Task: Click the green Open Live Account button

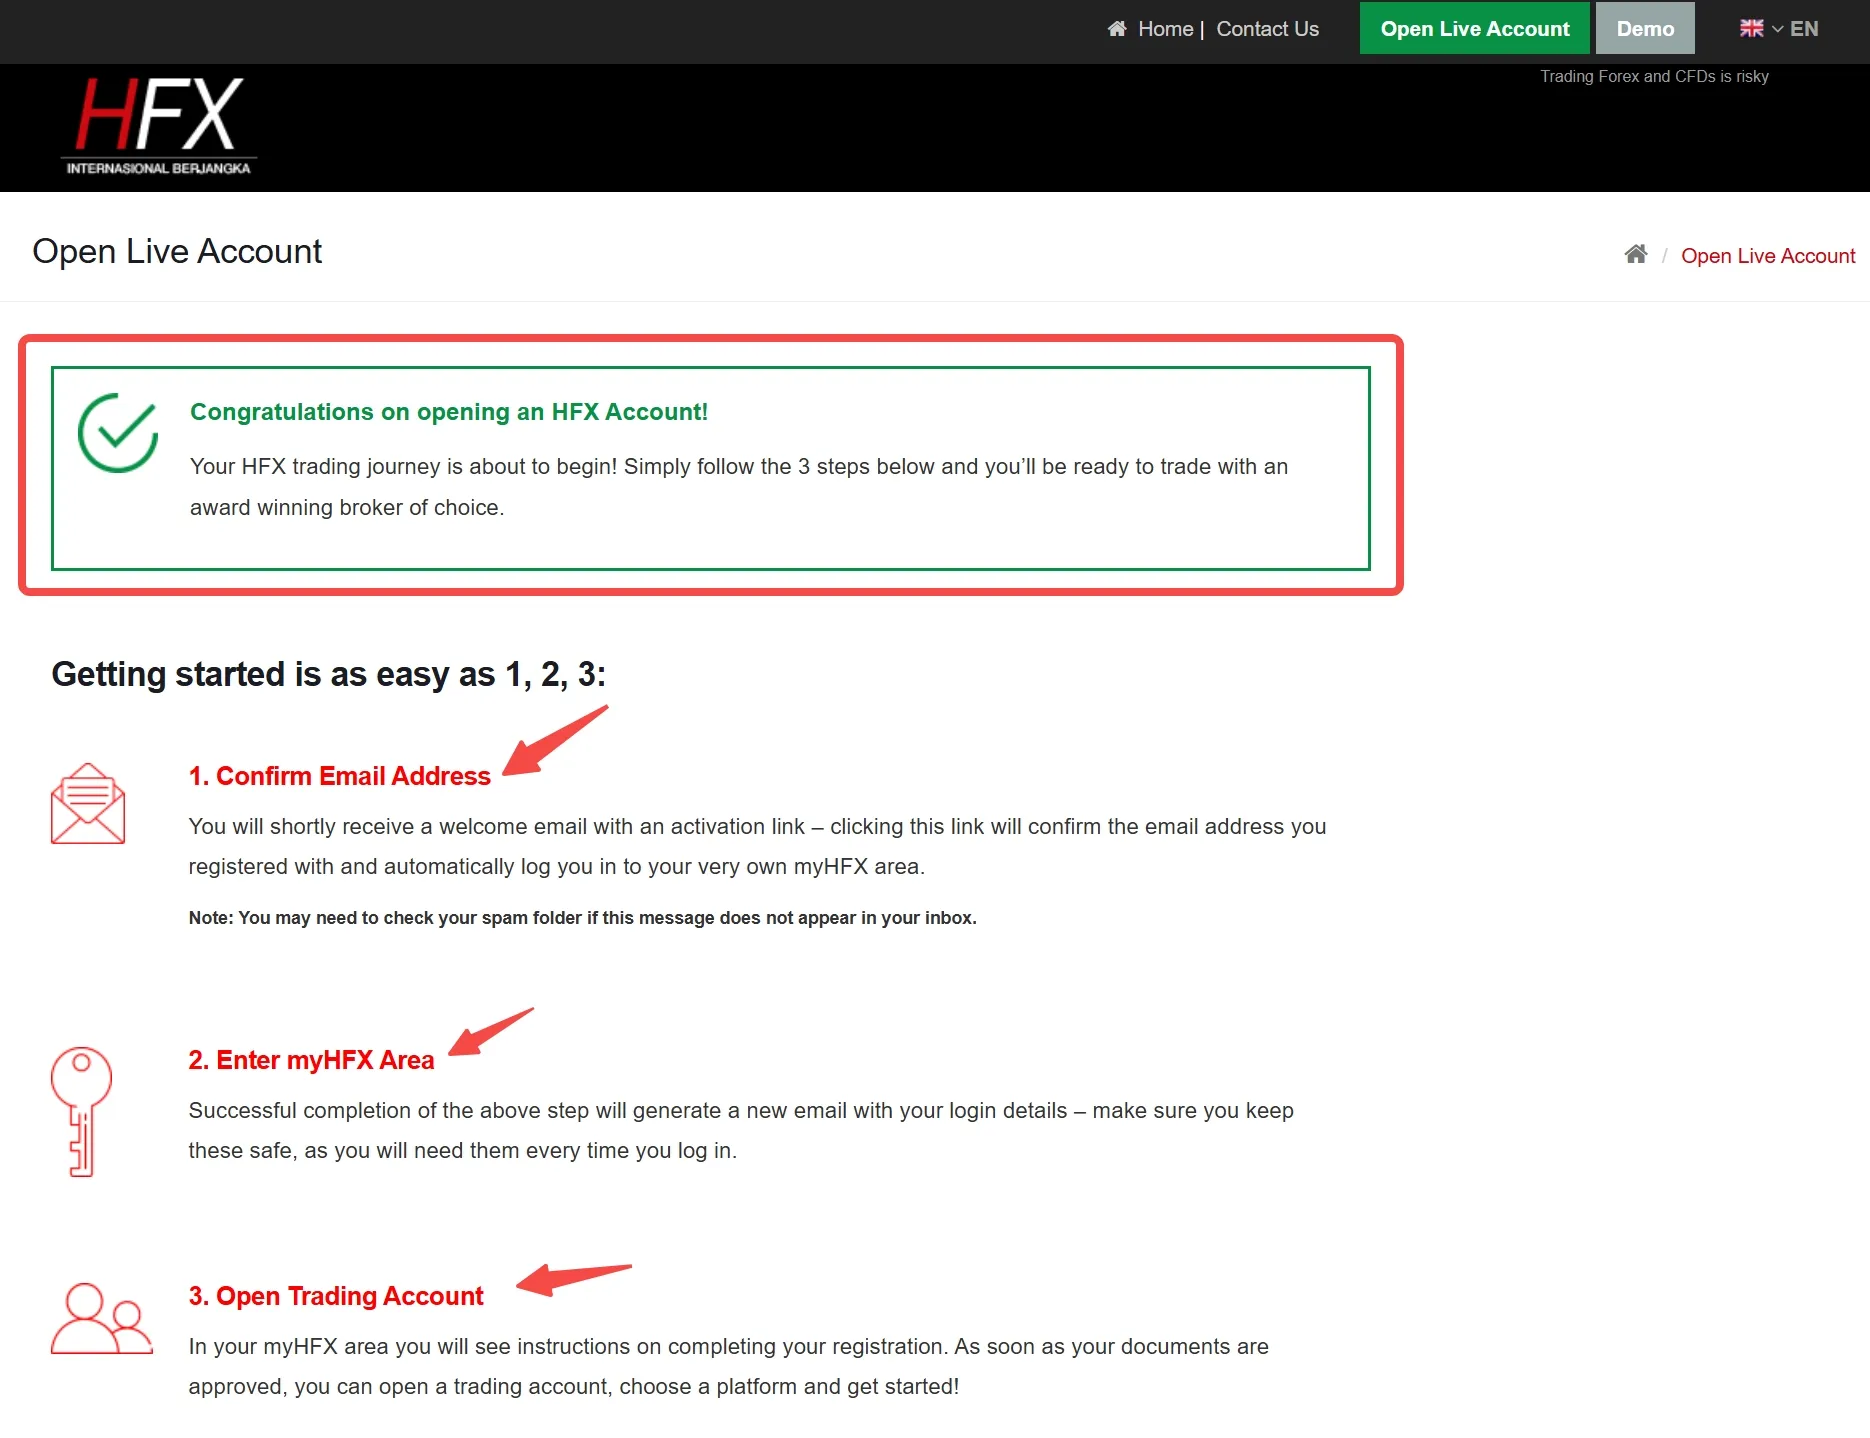Action: click(1475, 29)
